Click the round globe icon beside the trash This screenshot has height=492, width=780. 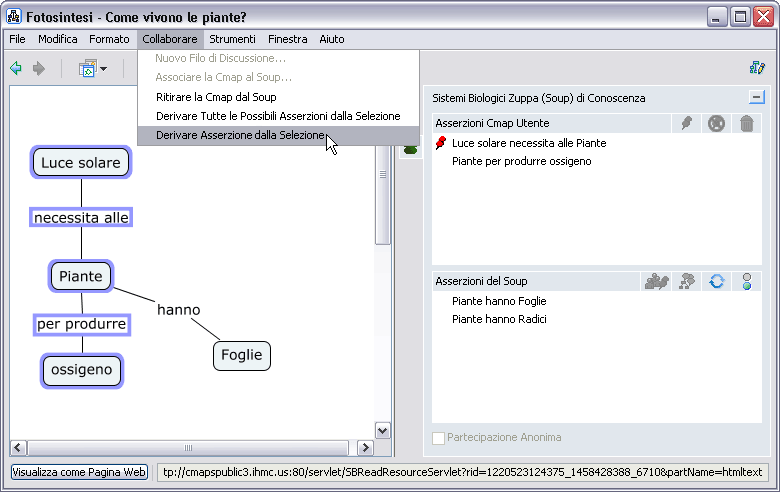[x=716, y=123]
